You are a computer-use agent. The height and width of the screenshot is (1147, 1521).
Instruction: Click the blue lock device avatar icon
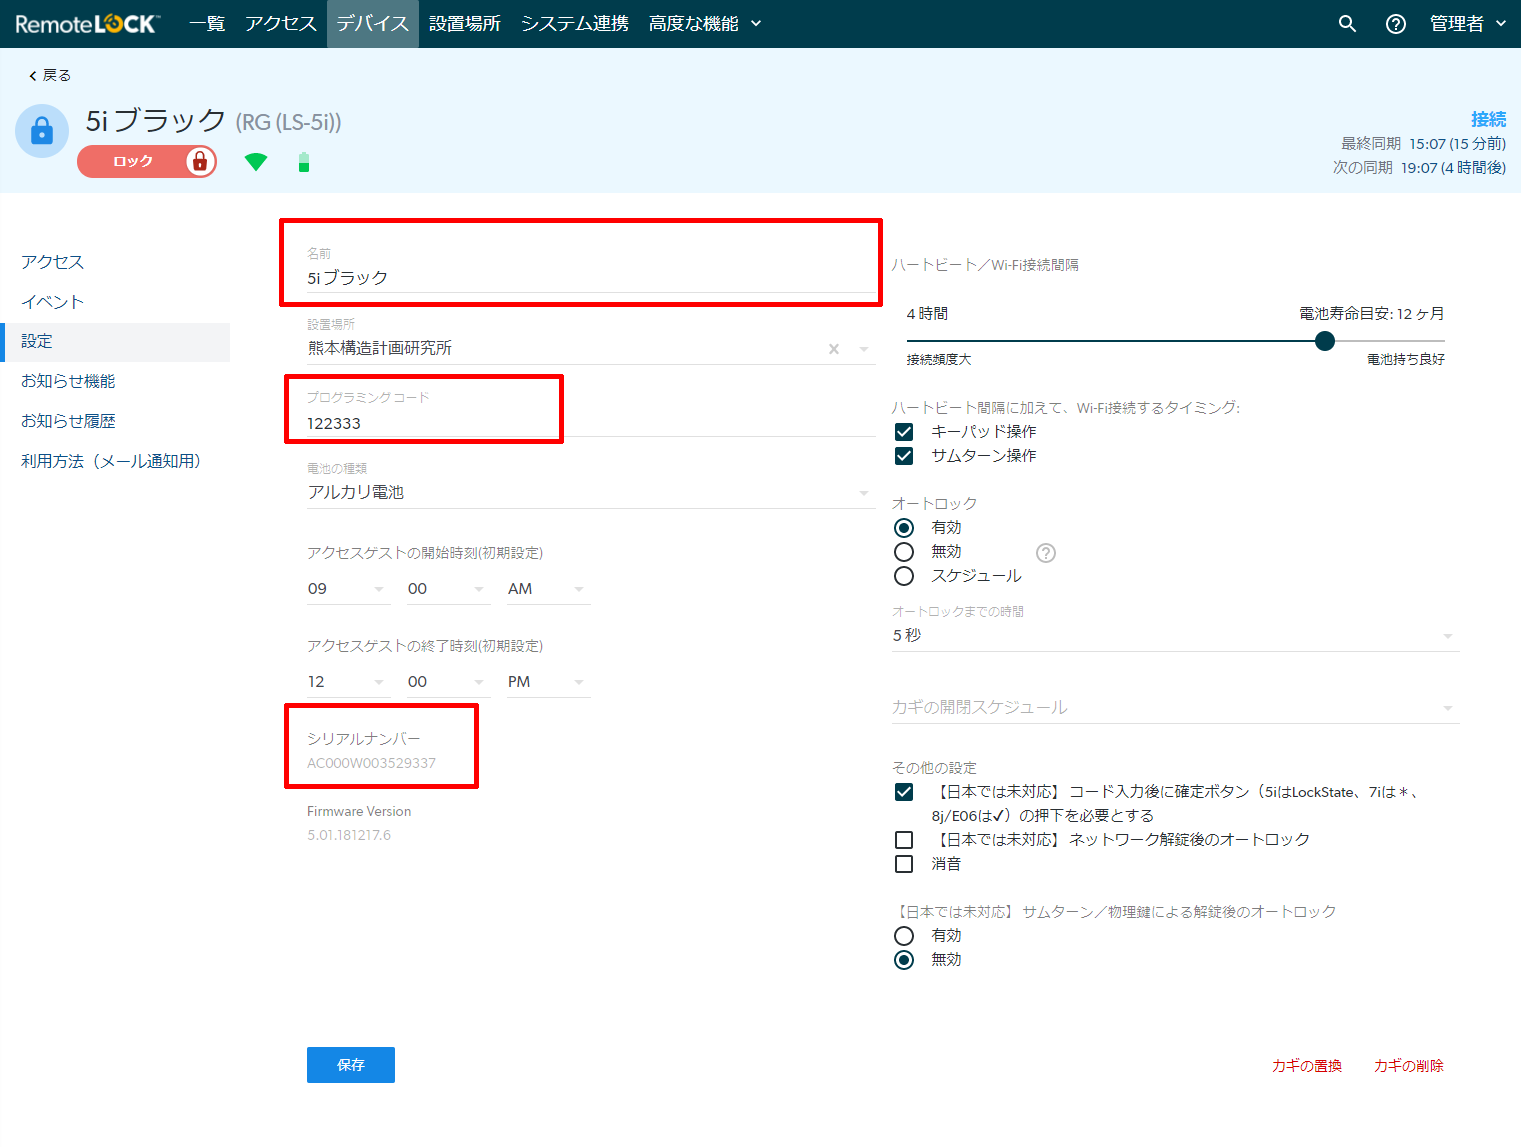click(42, 131)
